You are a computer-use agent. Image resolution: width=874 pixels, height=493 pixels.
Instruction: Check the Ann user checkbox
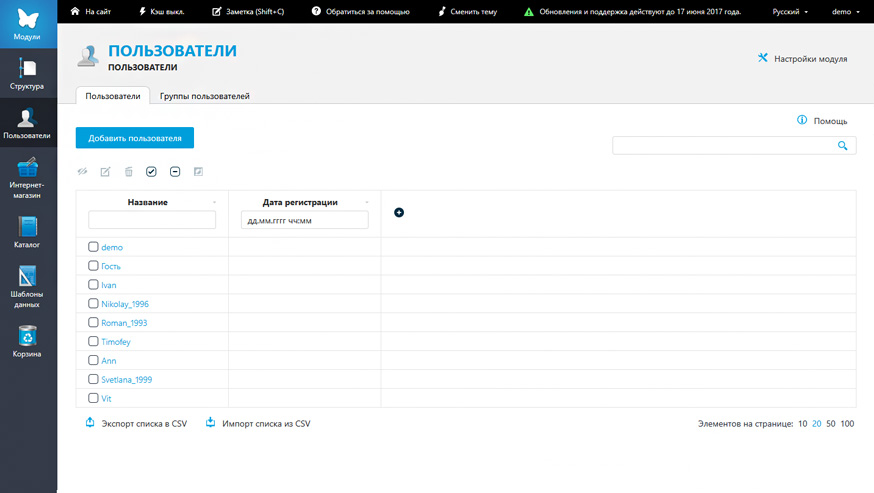click(93, 360)
